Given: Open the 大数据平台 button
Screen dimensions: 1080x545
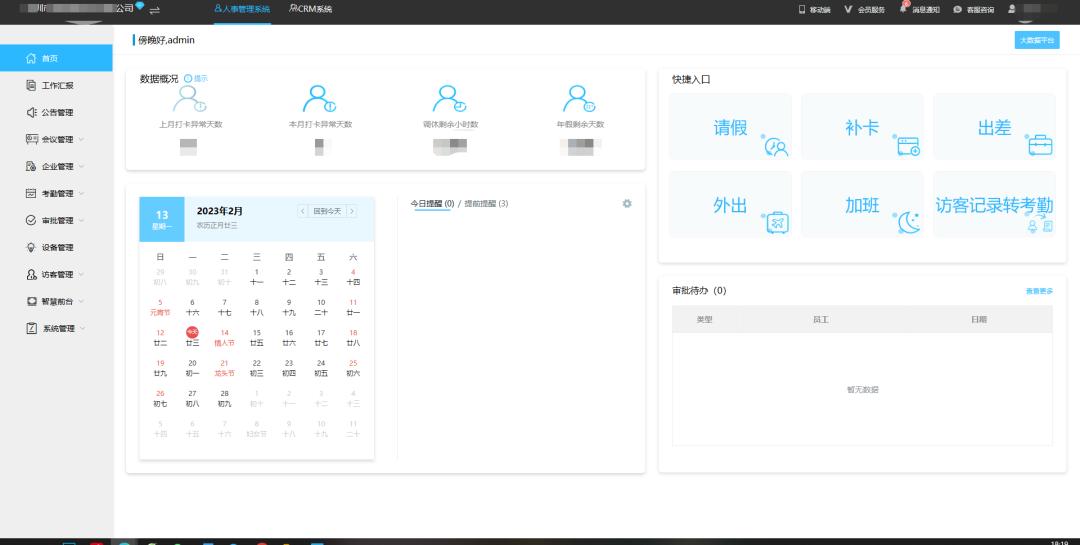Looking at the screenshot, I should click(x=1036, y=40).
